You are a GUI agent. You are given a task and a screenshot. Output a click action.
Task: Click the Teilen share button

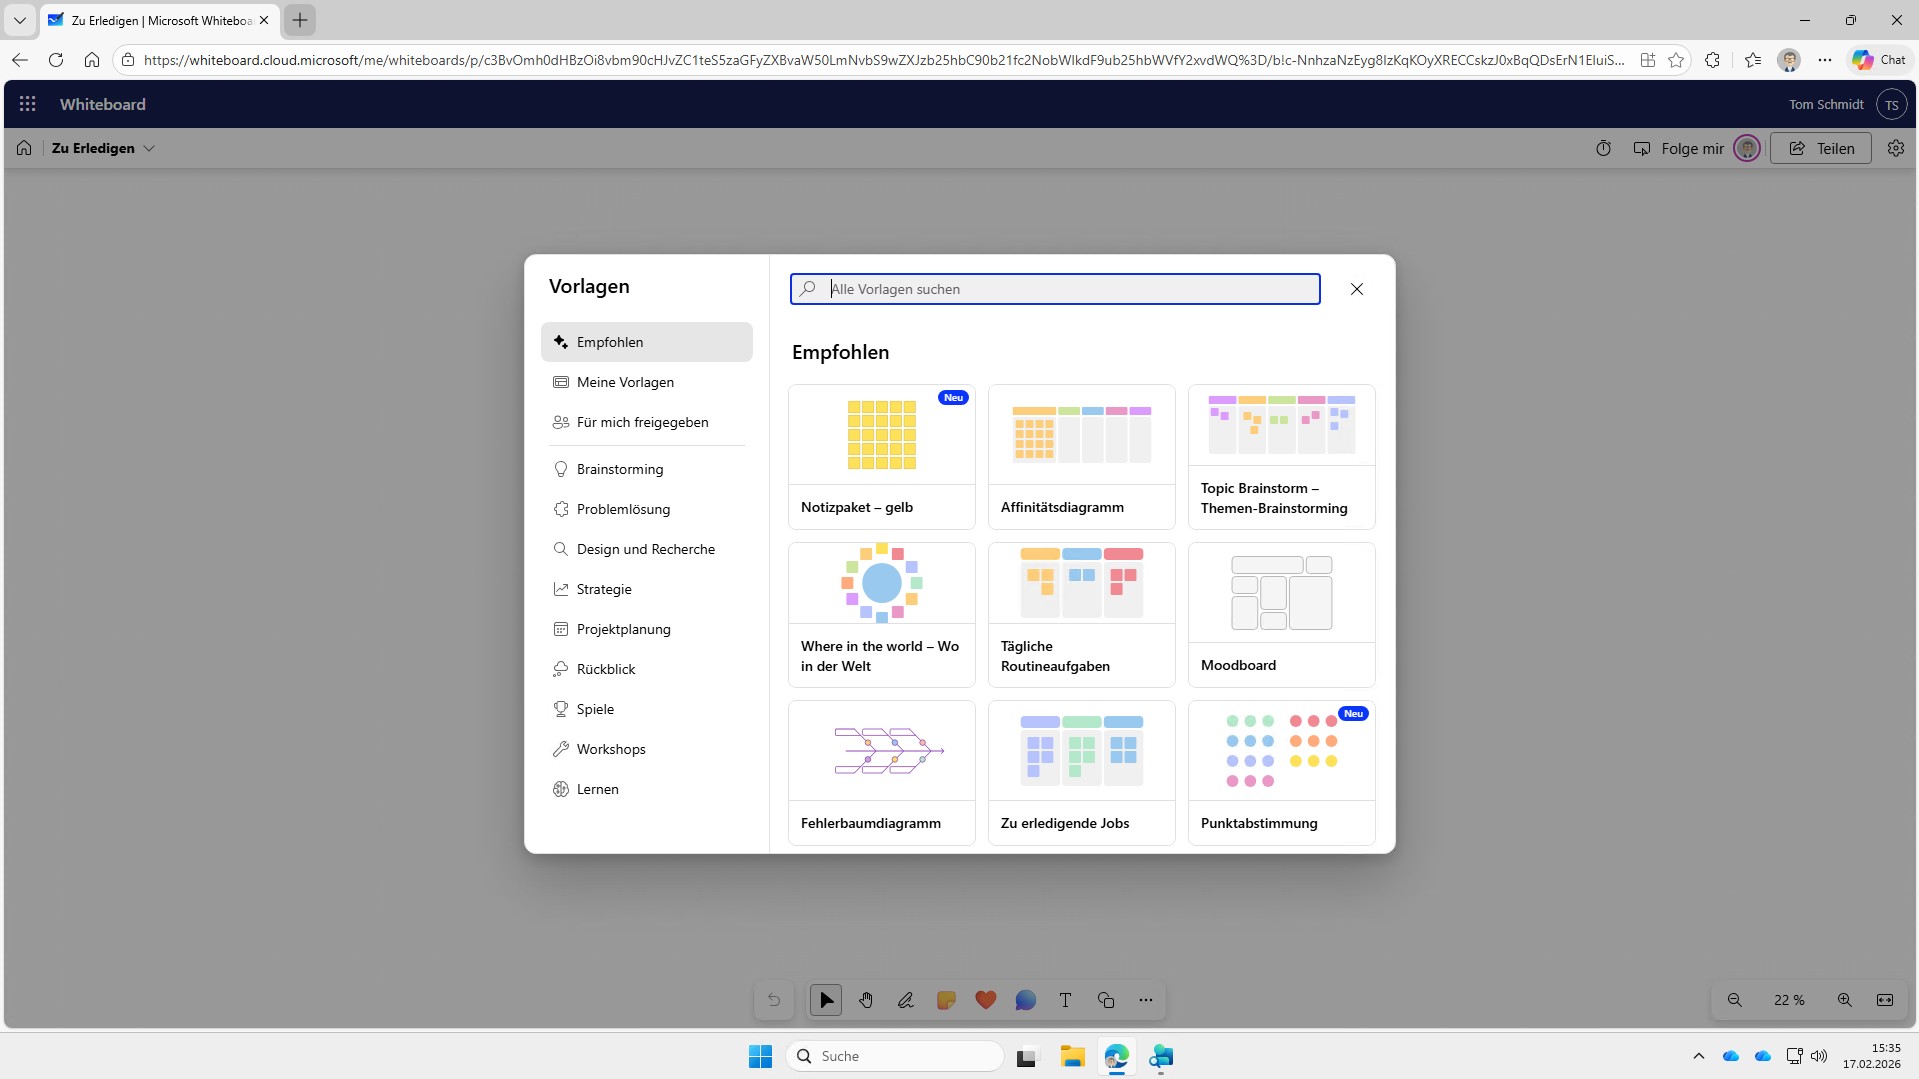1820,148
